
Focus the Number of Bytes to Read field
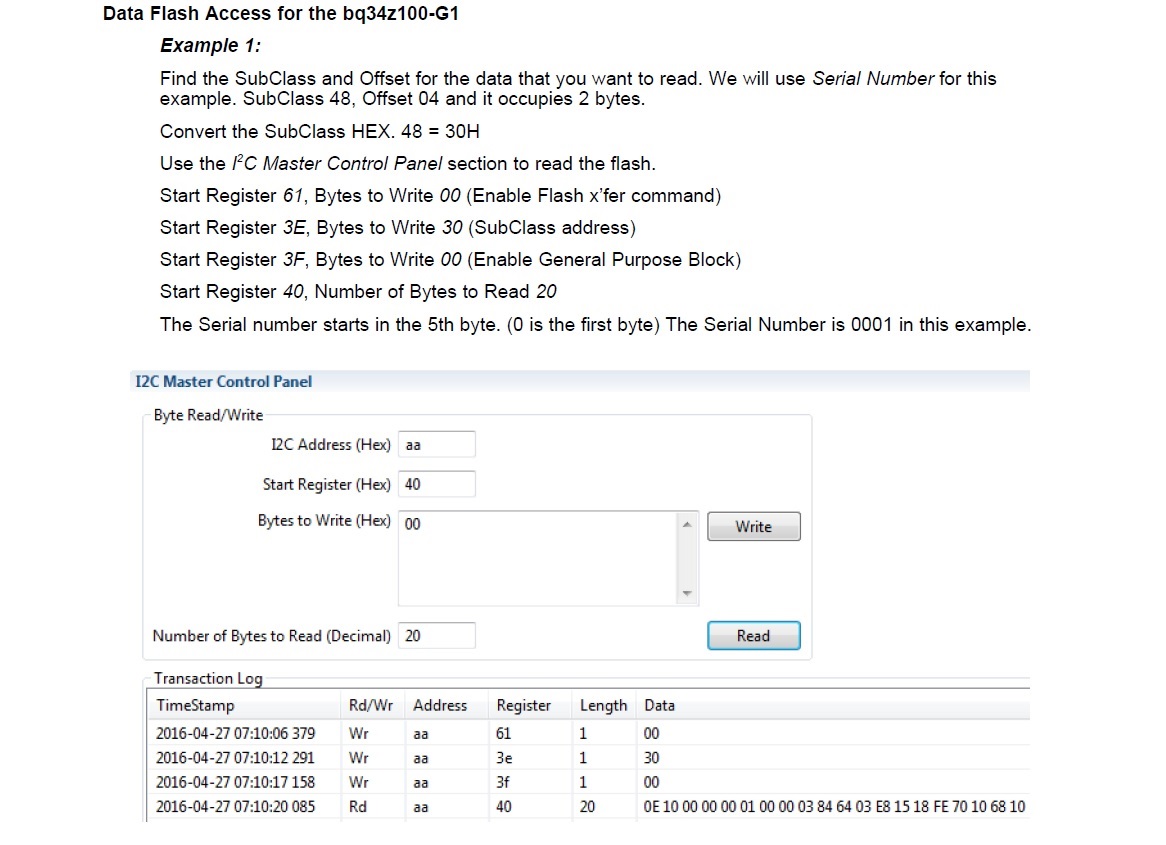tap(437, 636)
